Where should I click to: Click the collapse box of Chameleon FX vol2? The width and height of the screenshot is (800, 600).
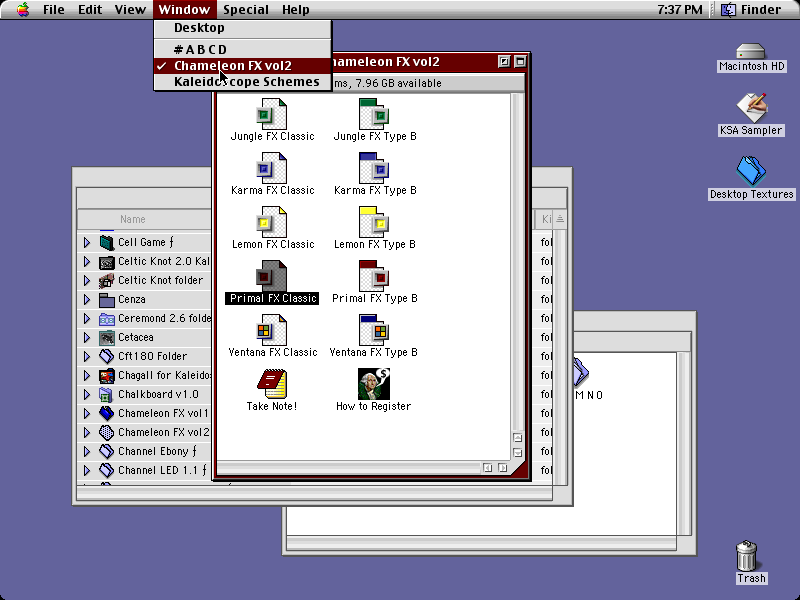pos(520,62)
